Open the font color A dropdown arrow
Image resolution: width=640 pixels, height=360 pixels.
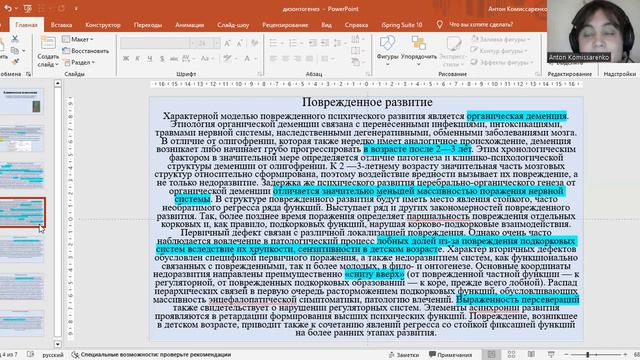(x=256, y=59)
